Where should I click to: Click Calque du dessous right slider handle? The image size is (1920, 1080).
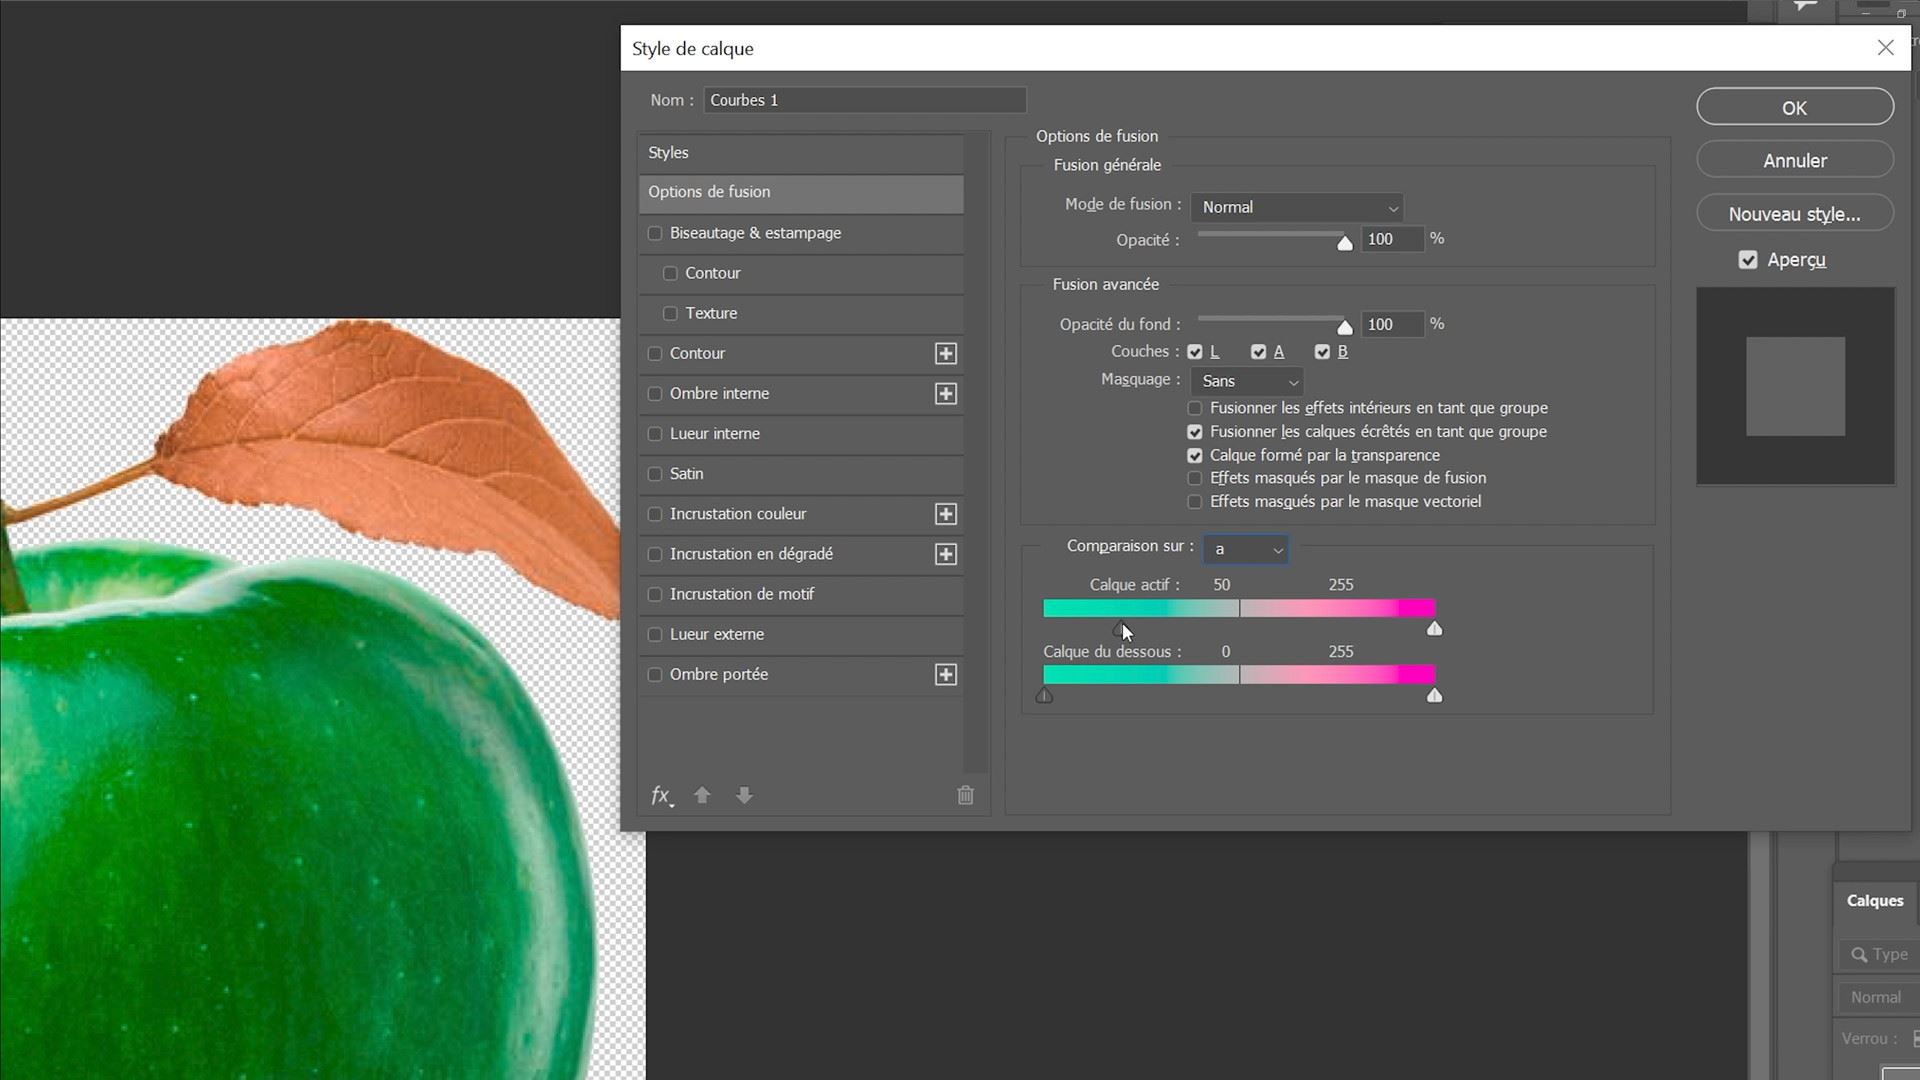tap(1435, 695)
